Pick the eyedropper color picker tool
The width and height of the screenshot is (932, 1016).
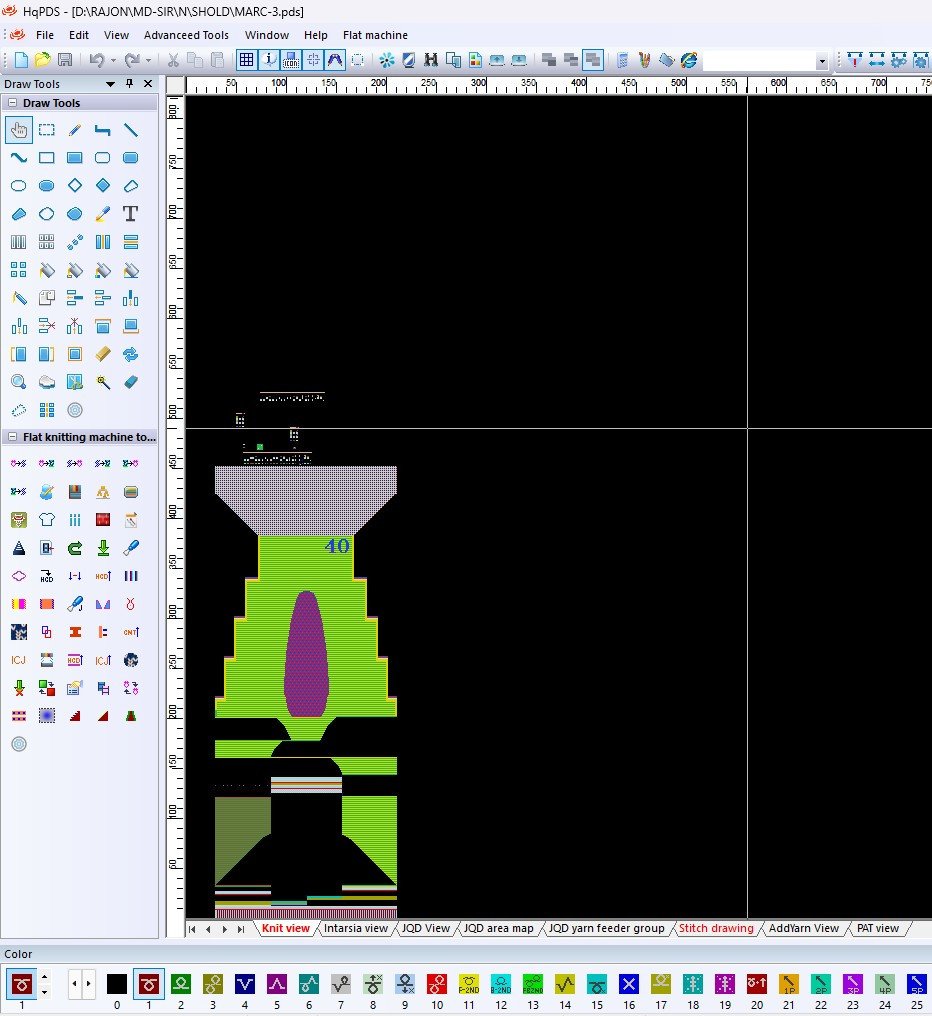102,214
